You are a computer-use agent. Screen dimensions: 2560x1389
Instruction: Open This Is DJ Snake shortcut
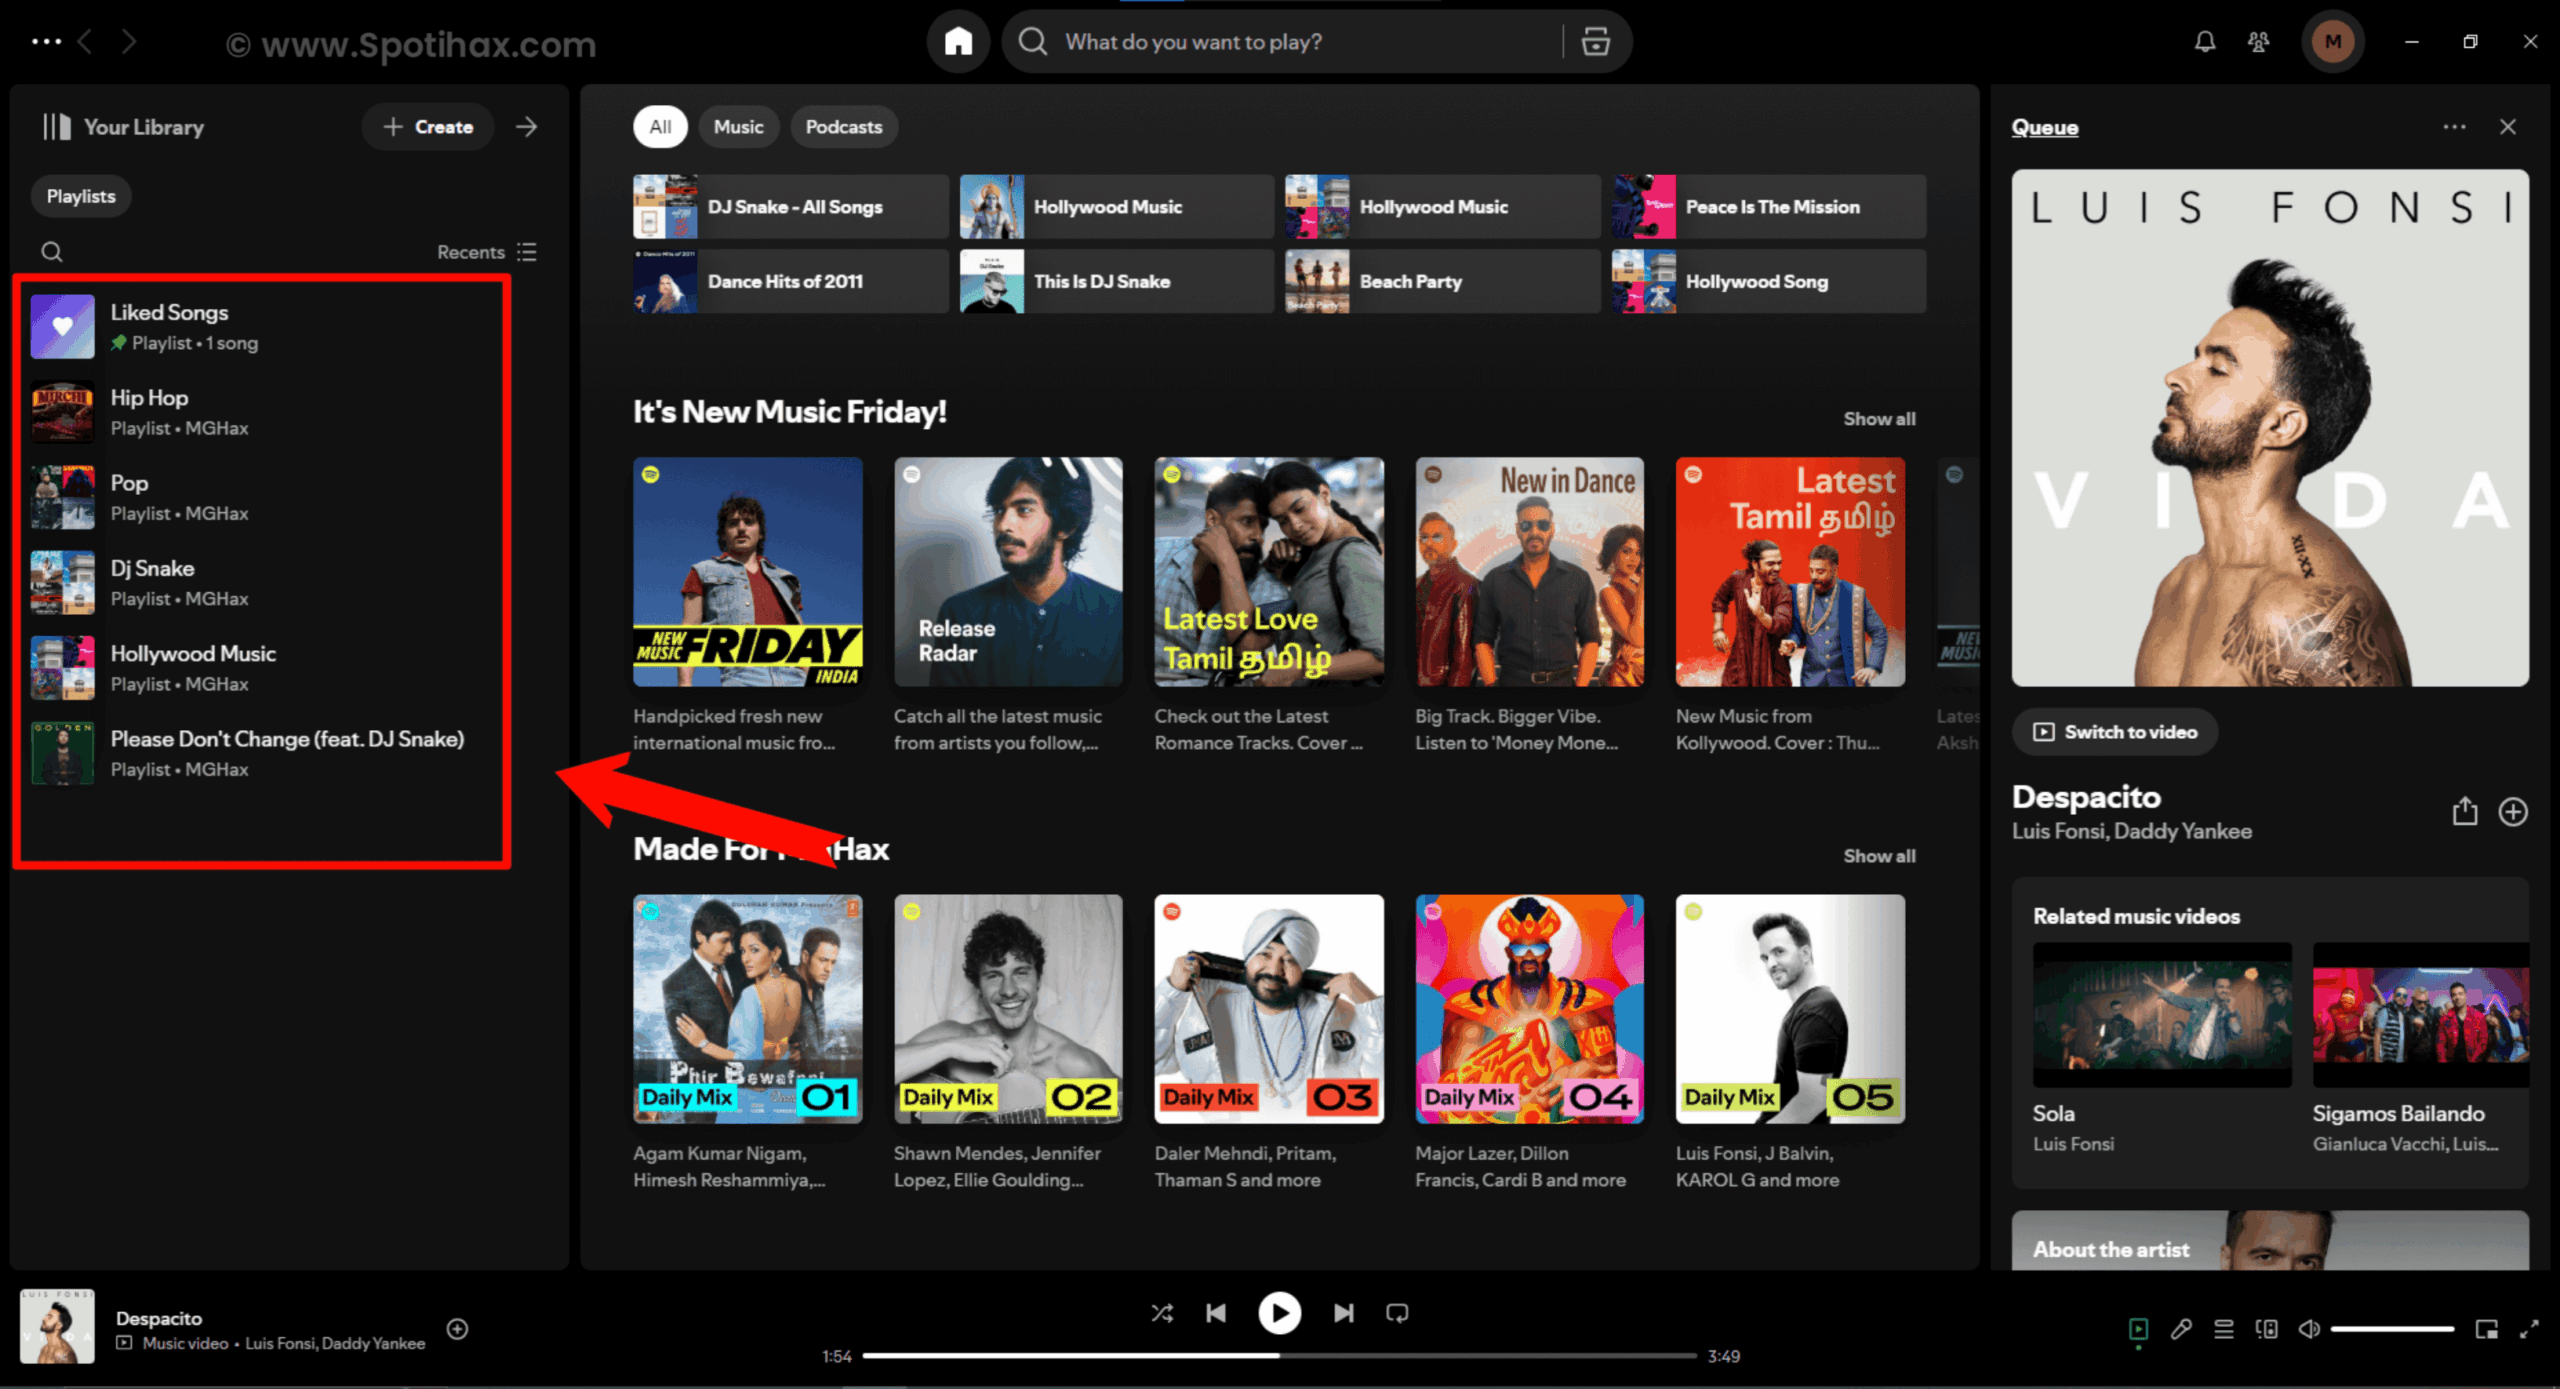[1116, 281]
